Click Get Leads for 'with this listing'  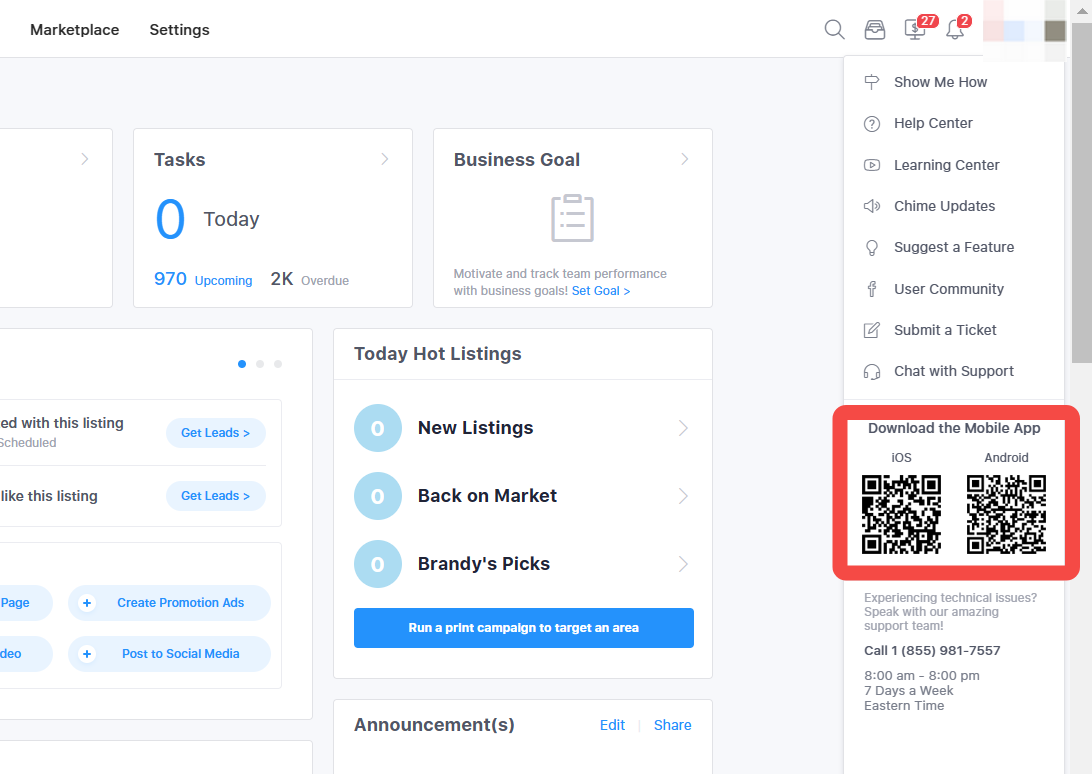[216, 433]
